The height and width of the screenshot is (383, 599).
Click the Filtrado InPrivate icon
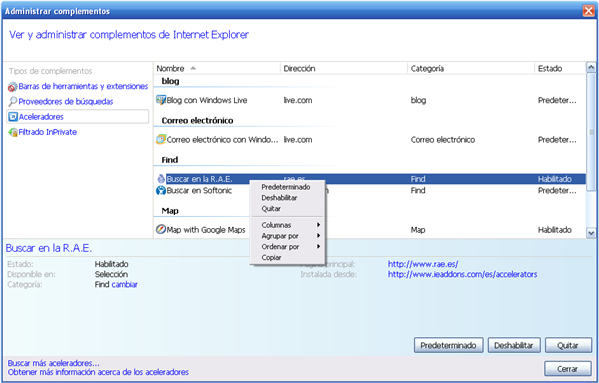click(13, 132)
